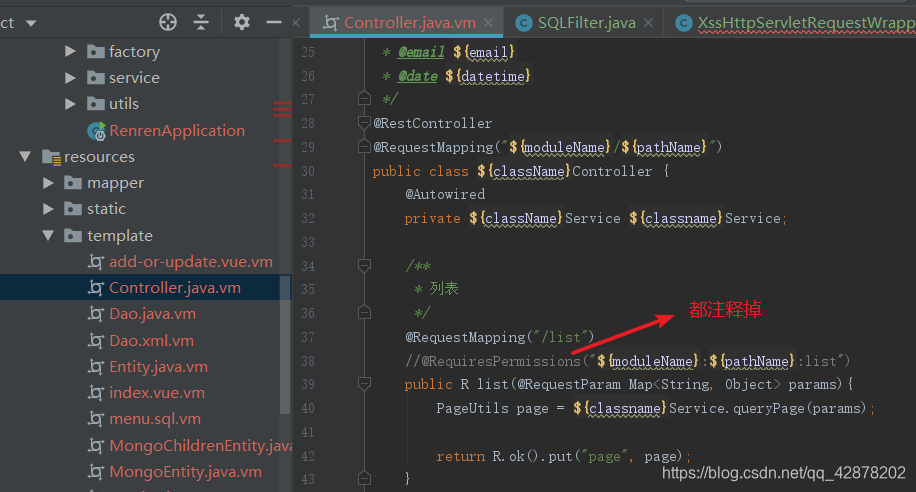The image size is (916, 492).
Task: Click the 'return R.ok().put' statement
Action: pyautogui.click(x=563, y=456)
